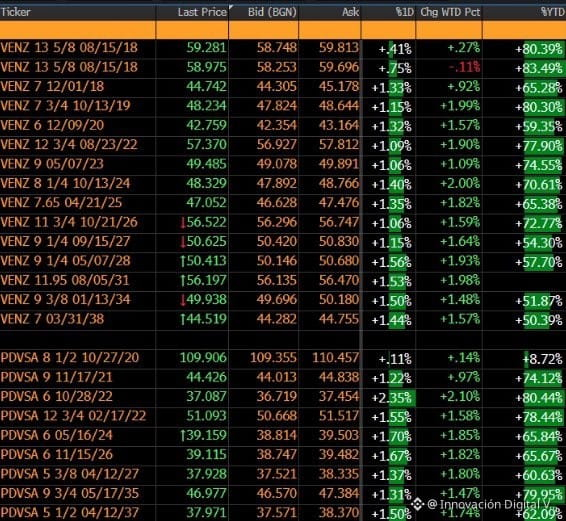Screen dimensions: 566x521
Task: Click the green up arrow beside 44.519
Action: tap(183, 319)
